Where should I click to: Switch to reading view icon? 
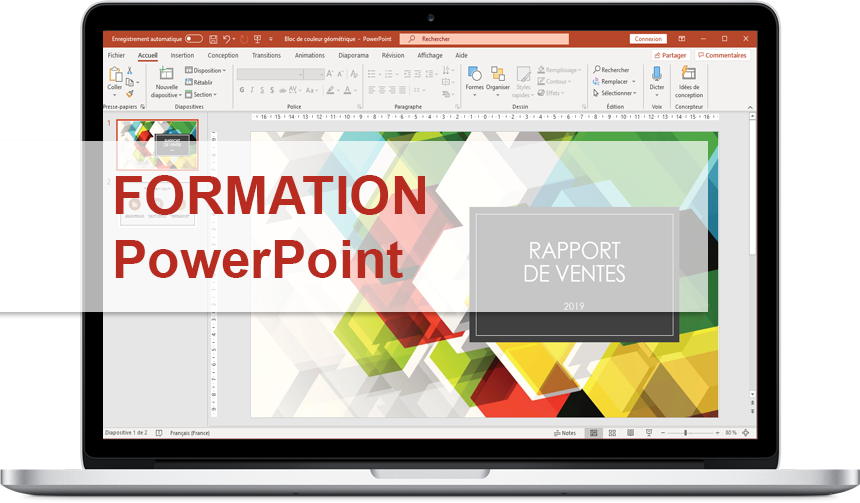pos(630,433)
